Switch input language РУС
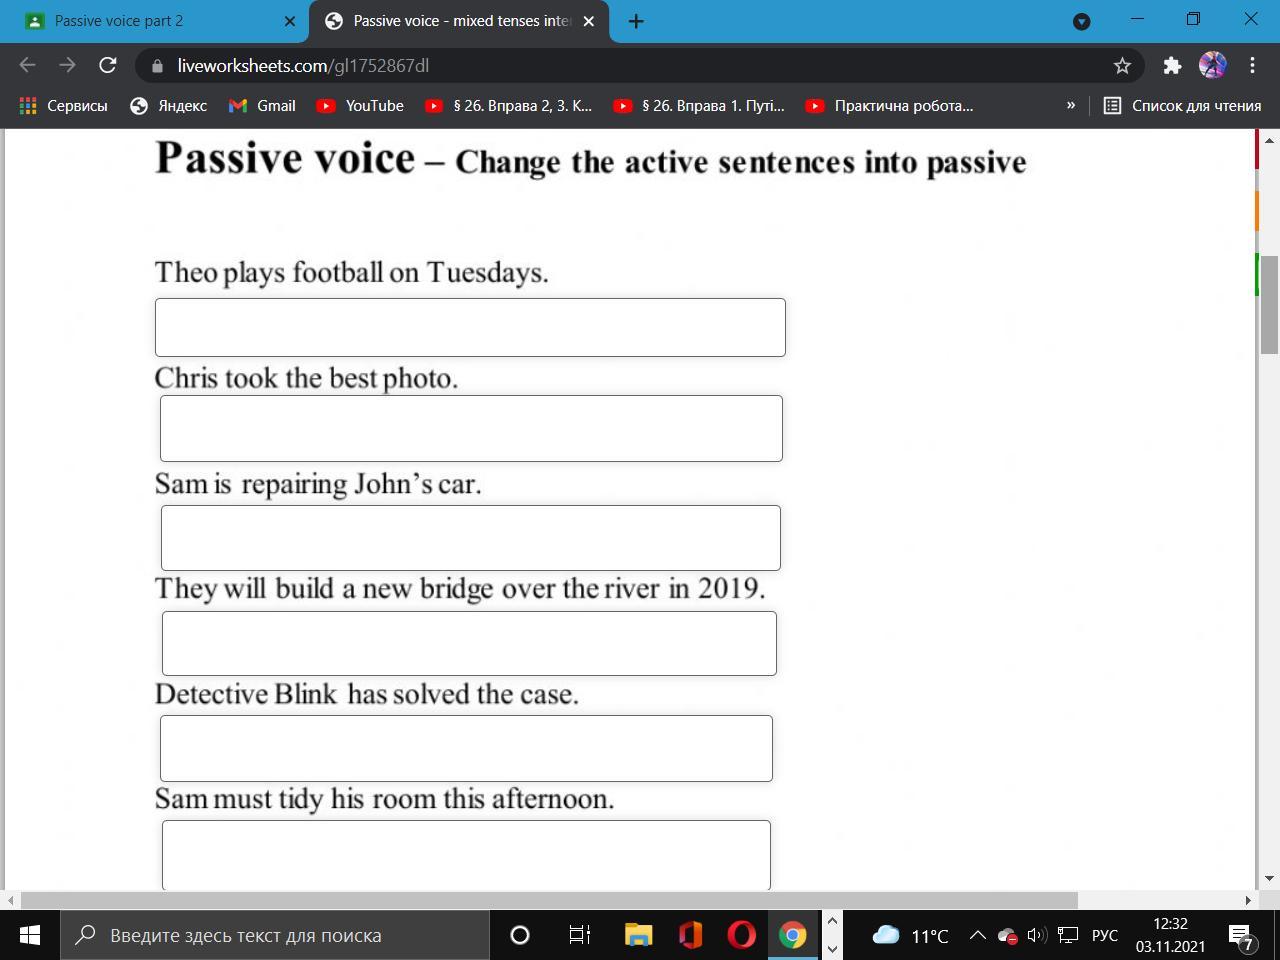The width and height of the screenshot is (1280, 960). pos(1105,935)
